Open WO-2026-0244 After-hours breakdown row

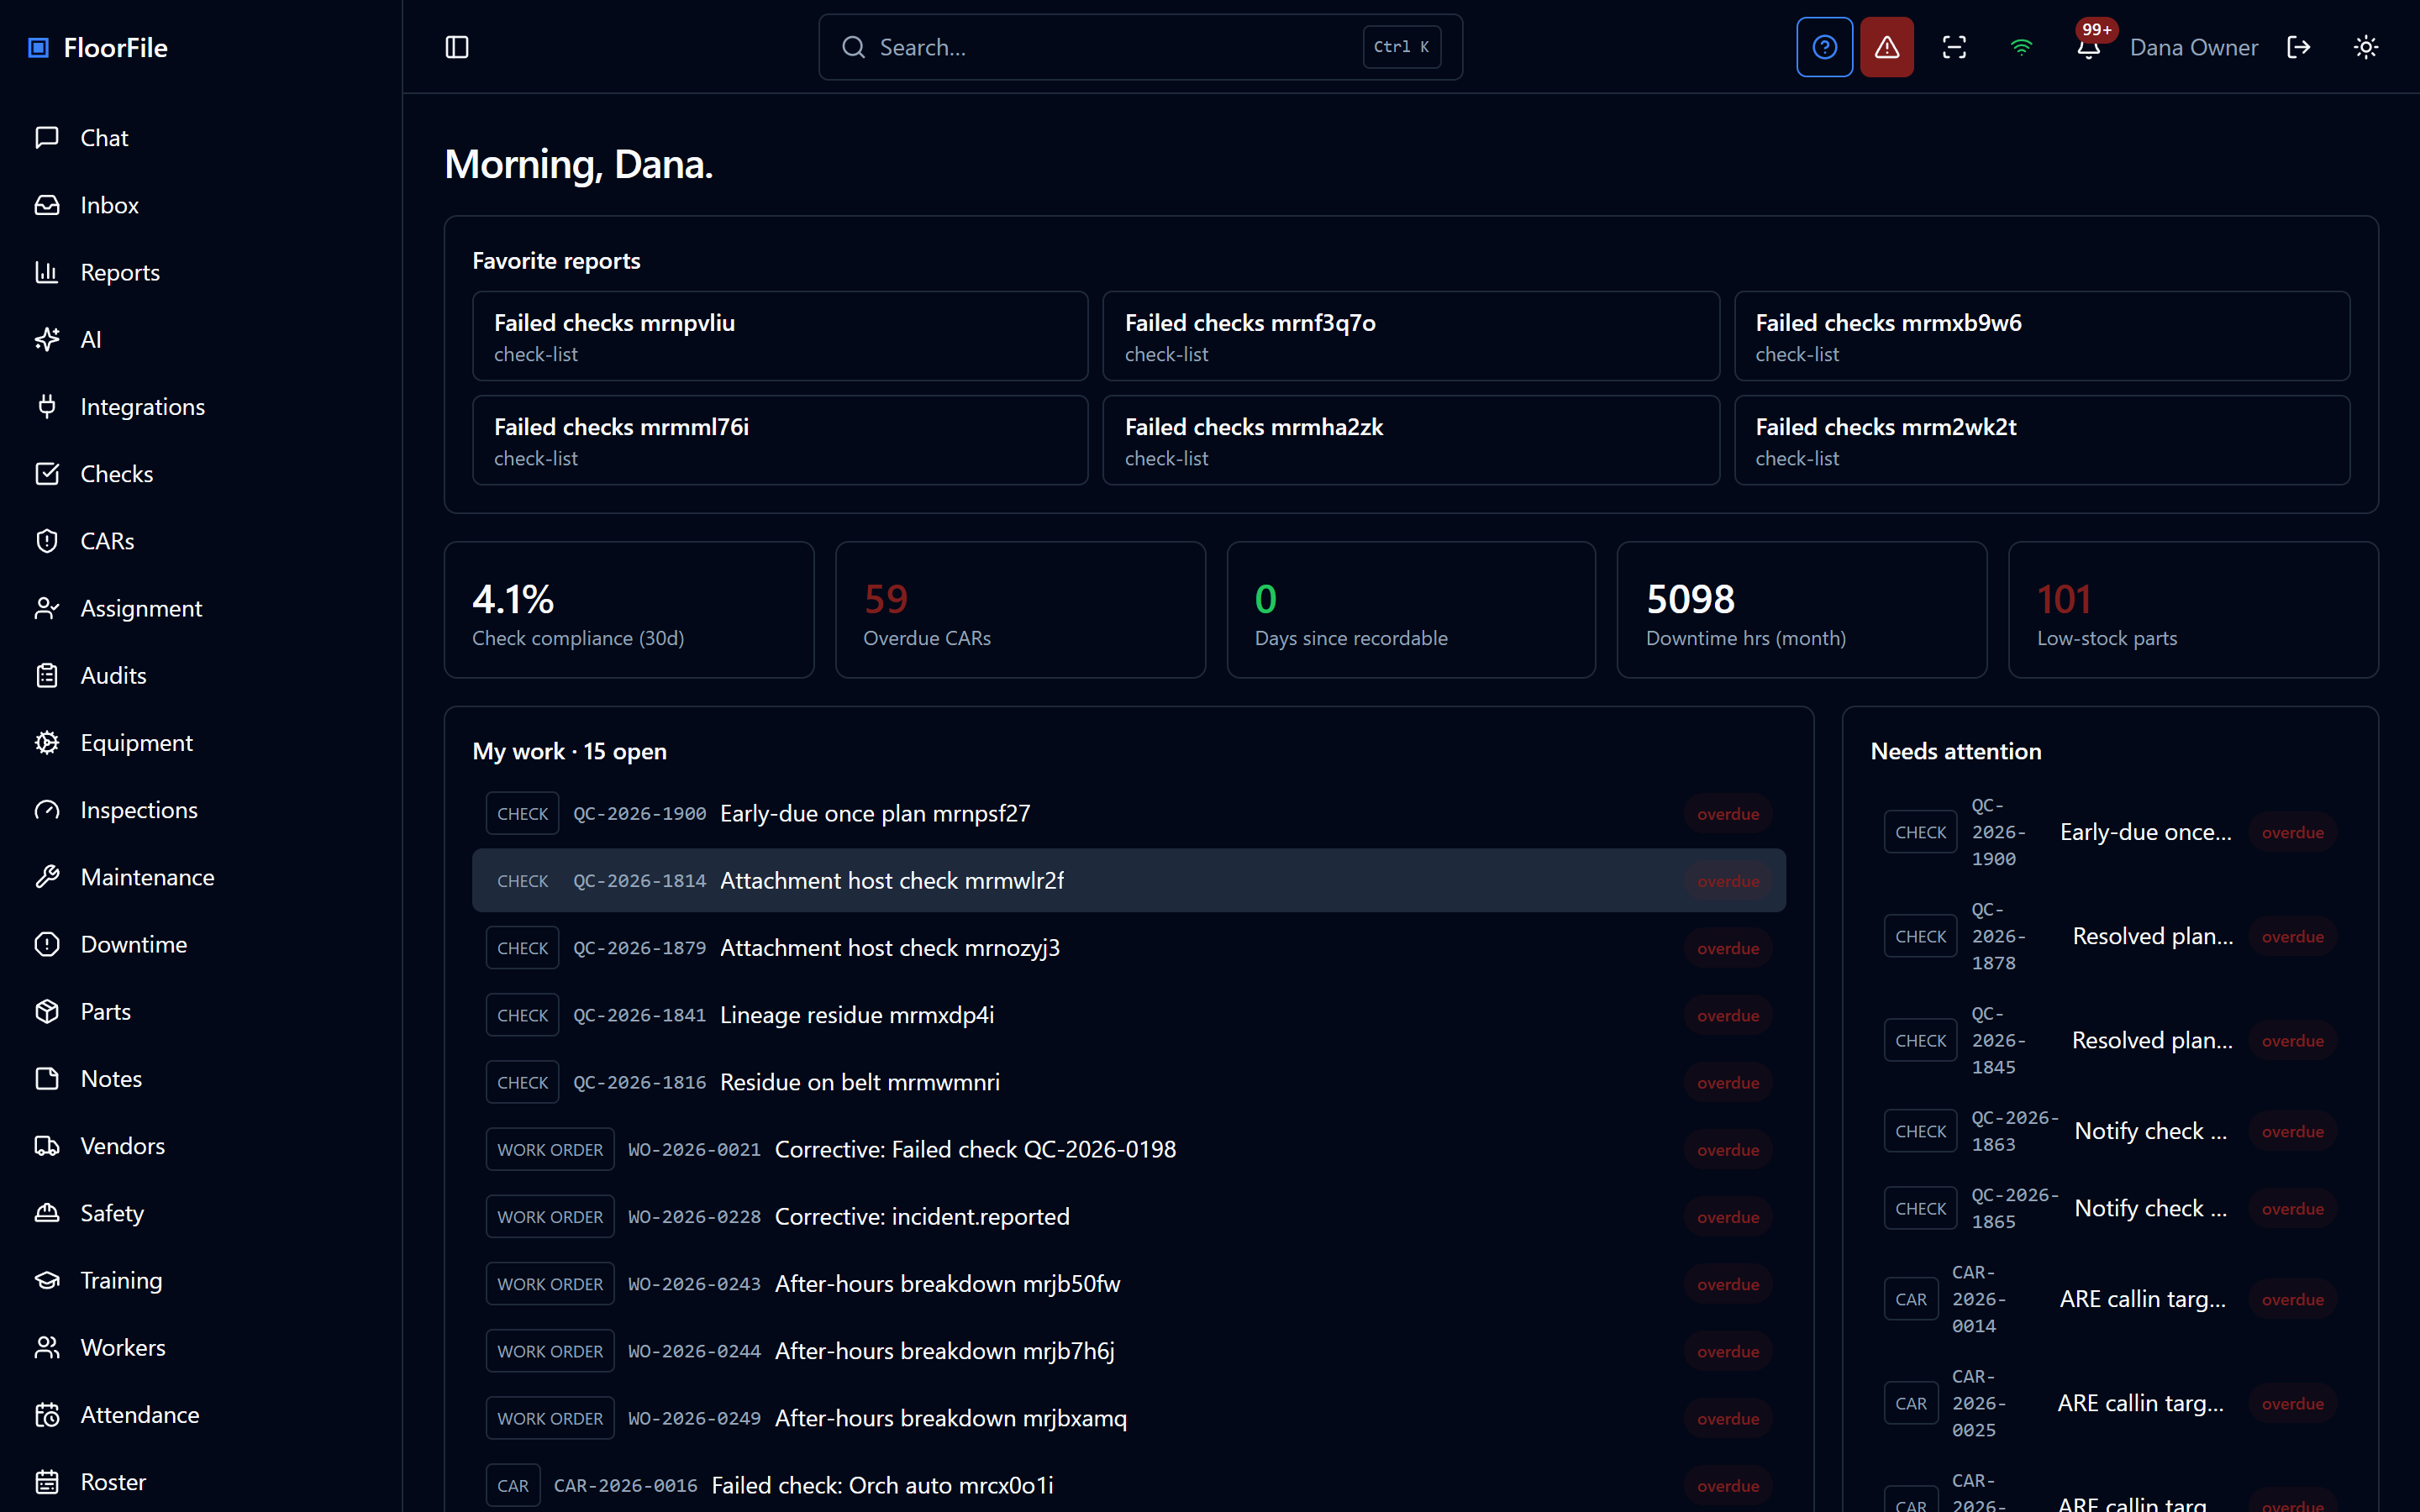(1129, 1351)
